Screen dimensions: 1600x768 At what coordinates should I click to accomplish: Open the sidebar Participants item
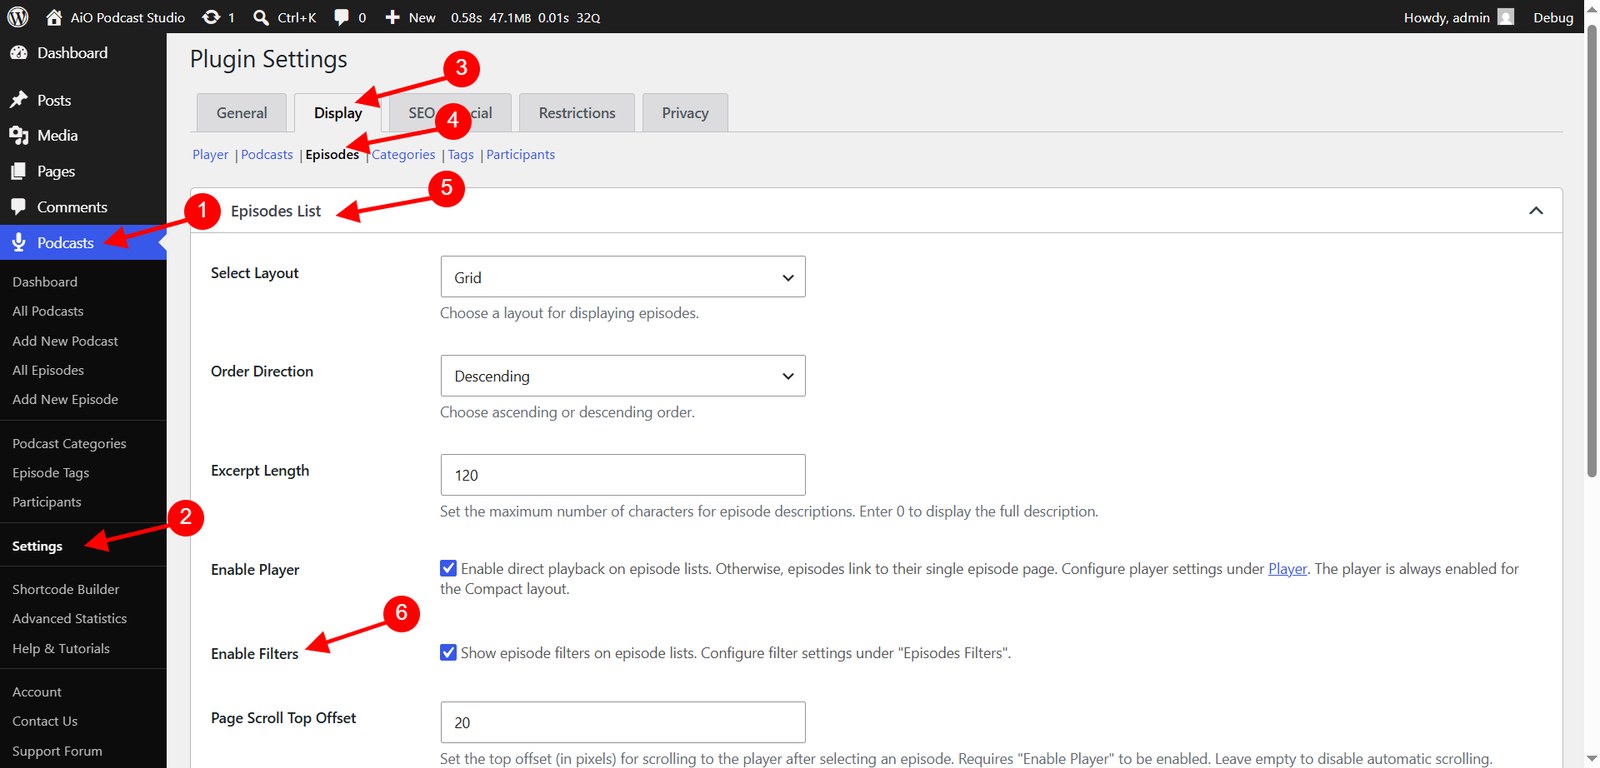[47, 502]
